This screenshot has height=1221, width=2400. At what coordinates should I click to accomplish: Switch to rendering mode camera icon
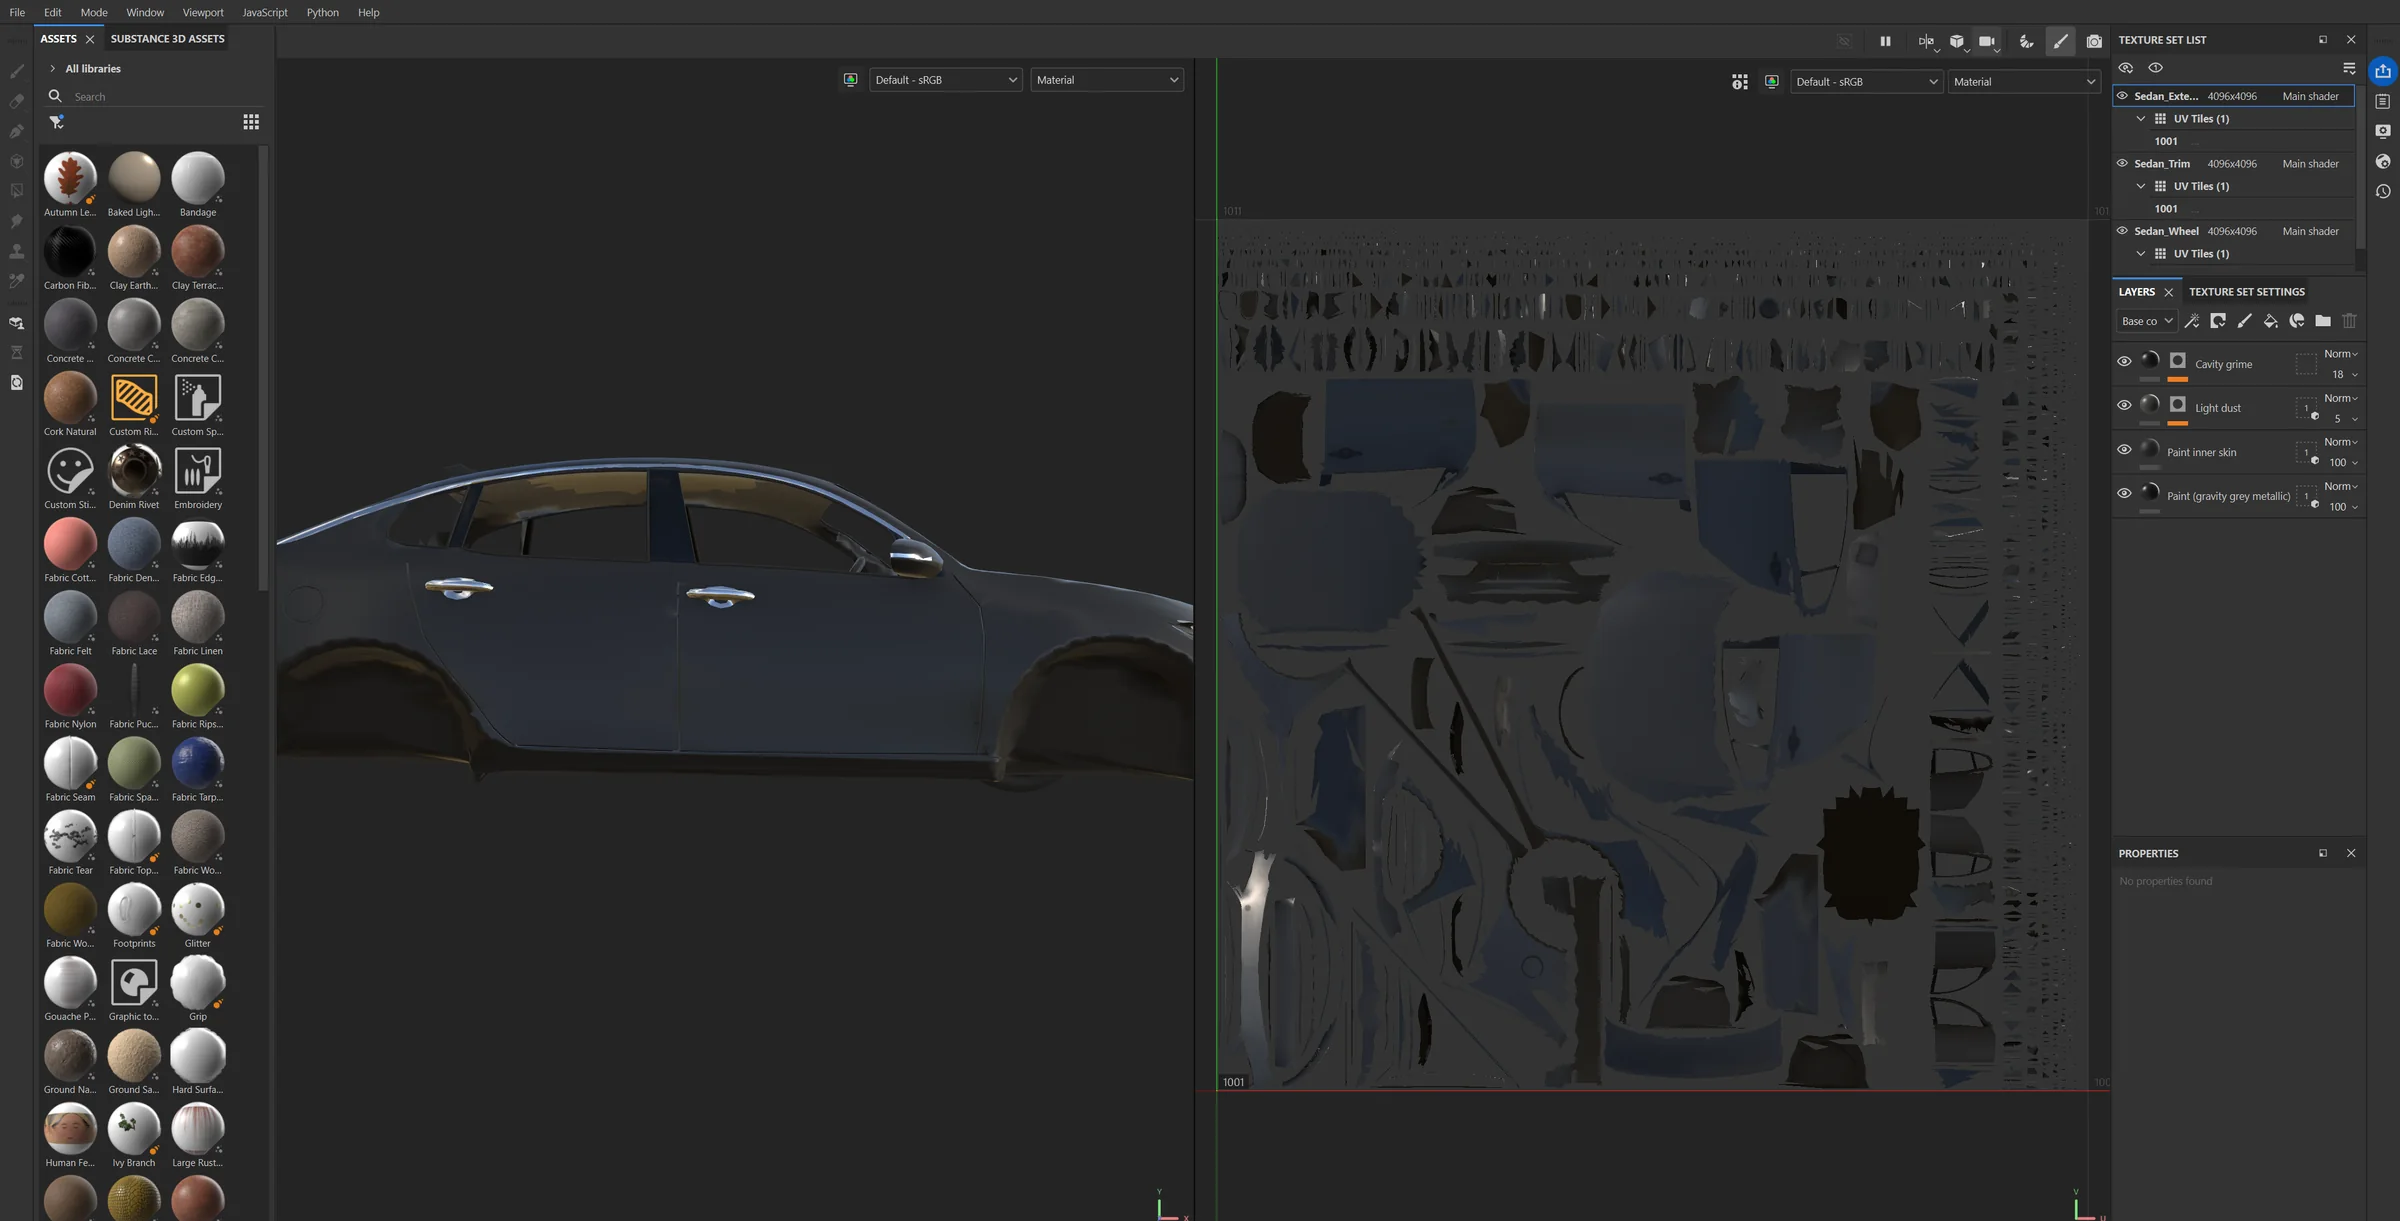pyautogui.click(x=2094, y=41)
